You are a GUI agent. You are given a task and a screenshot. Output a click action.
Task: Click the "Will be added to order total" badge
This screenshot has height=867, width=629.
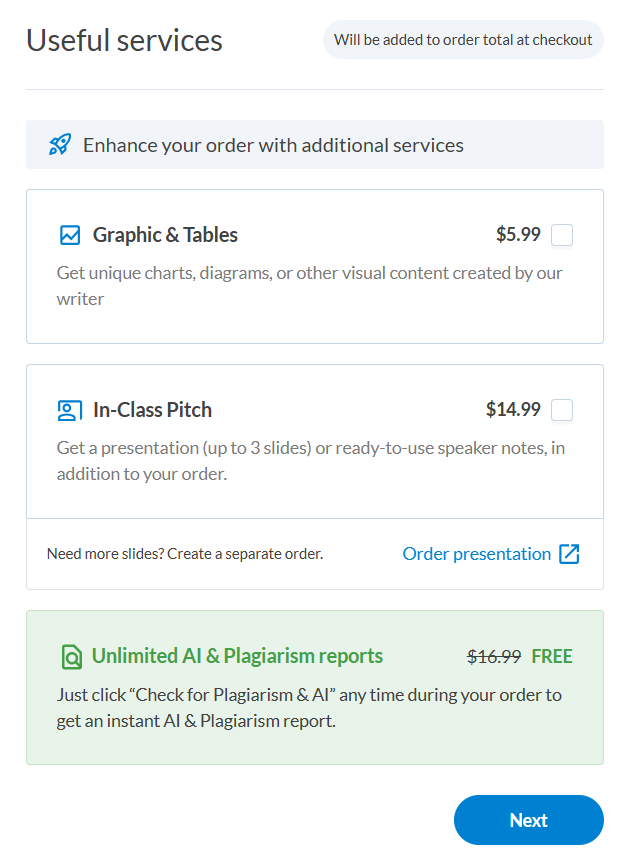pyautogui.click(x=463, y=40)
